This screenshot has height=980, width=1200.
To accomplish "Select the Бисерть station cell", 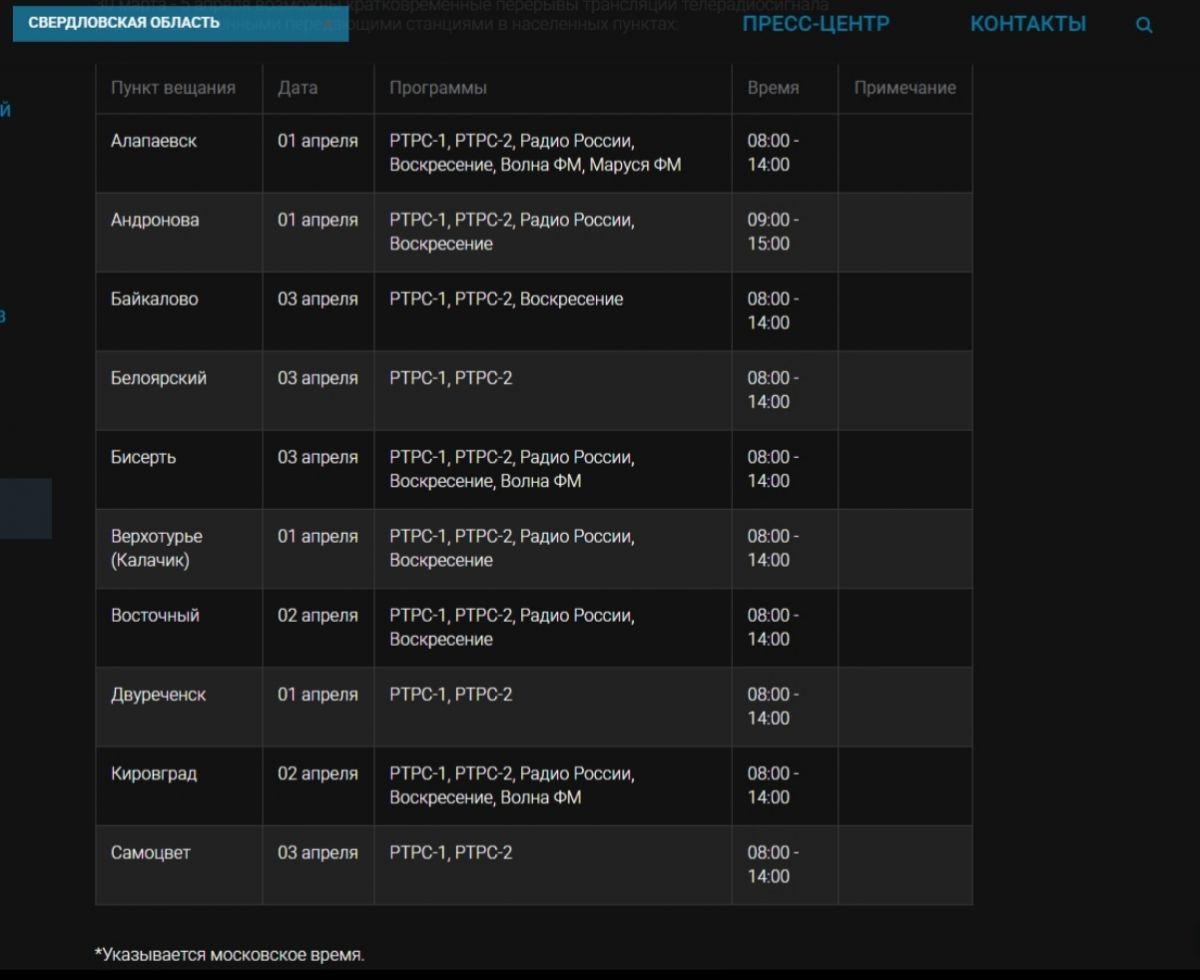I will click(x=143, y=457).
